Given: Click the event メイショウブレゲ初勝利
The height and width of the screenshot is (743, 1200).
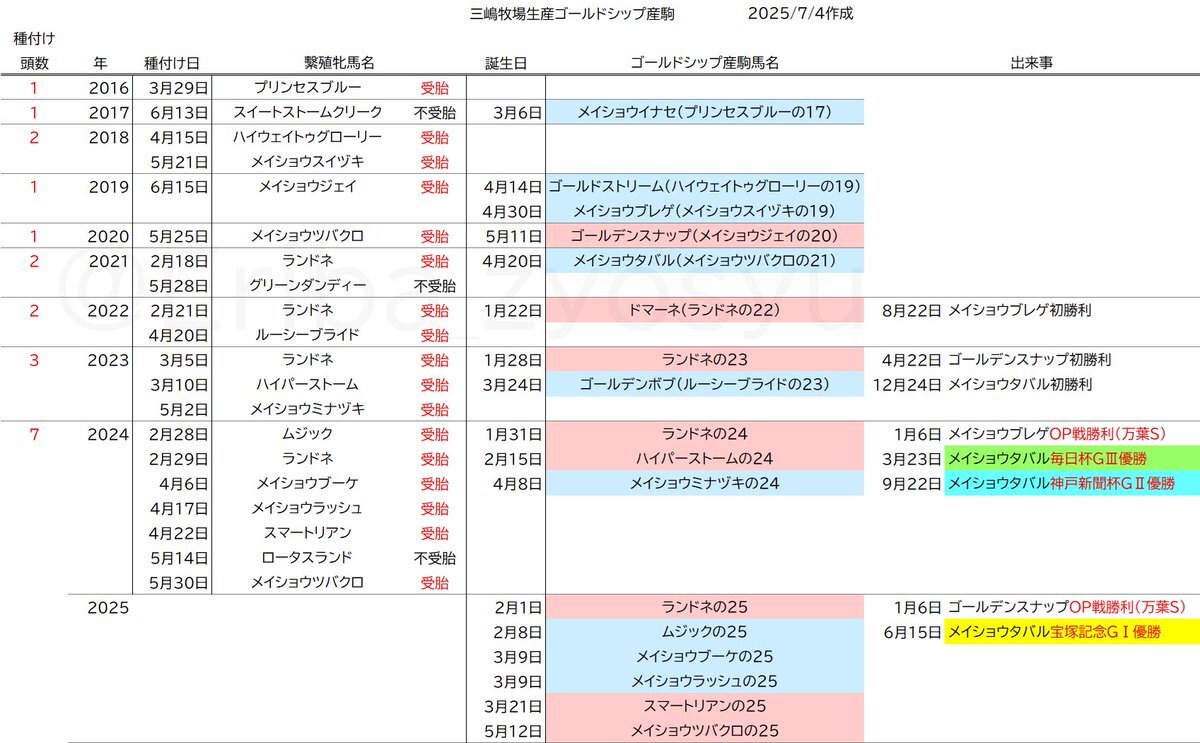Looking at the screenshot, I should 1019,311.
